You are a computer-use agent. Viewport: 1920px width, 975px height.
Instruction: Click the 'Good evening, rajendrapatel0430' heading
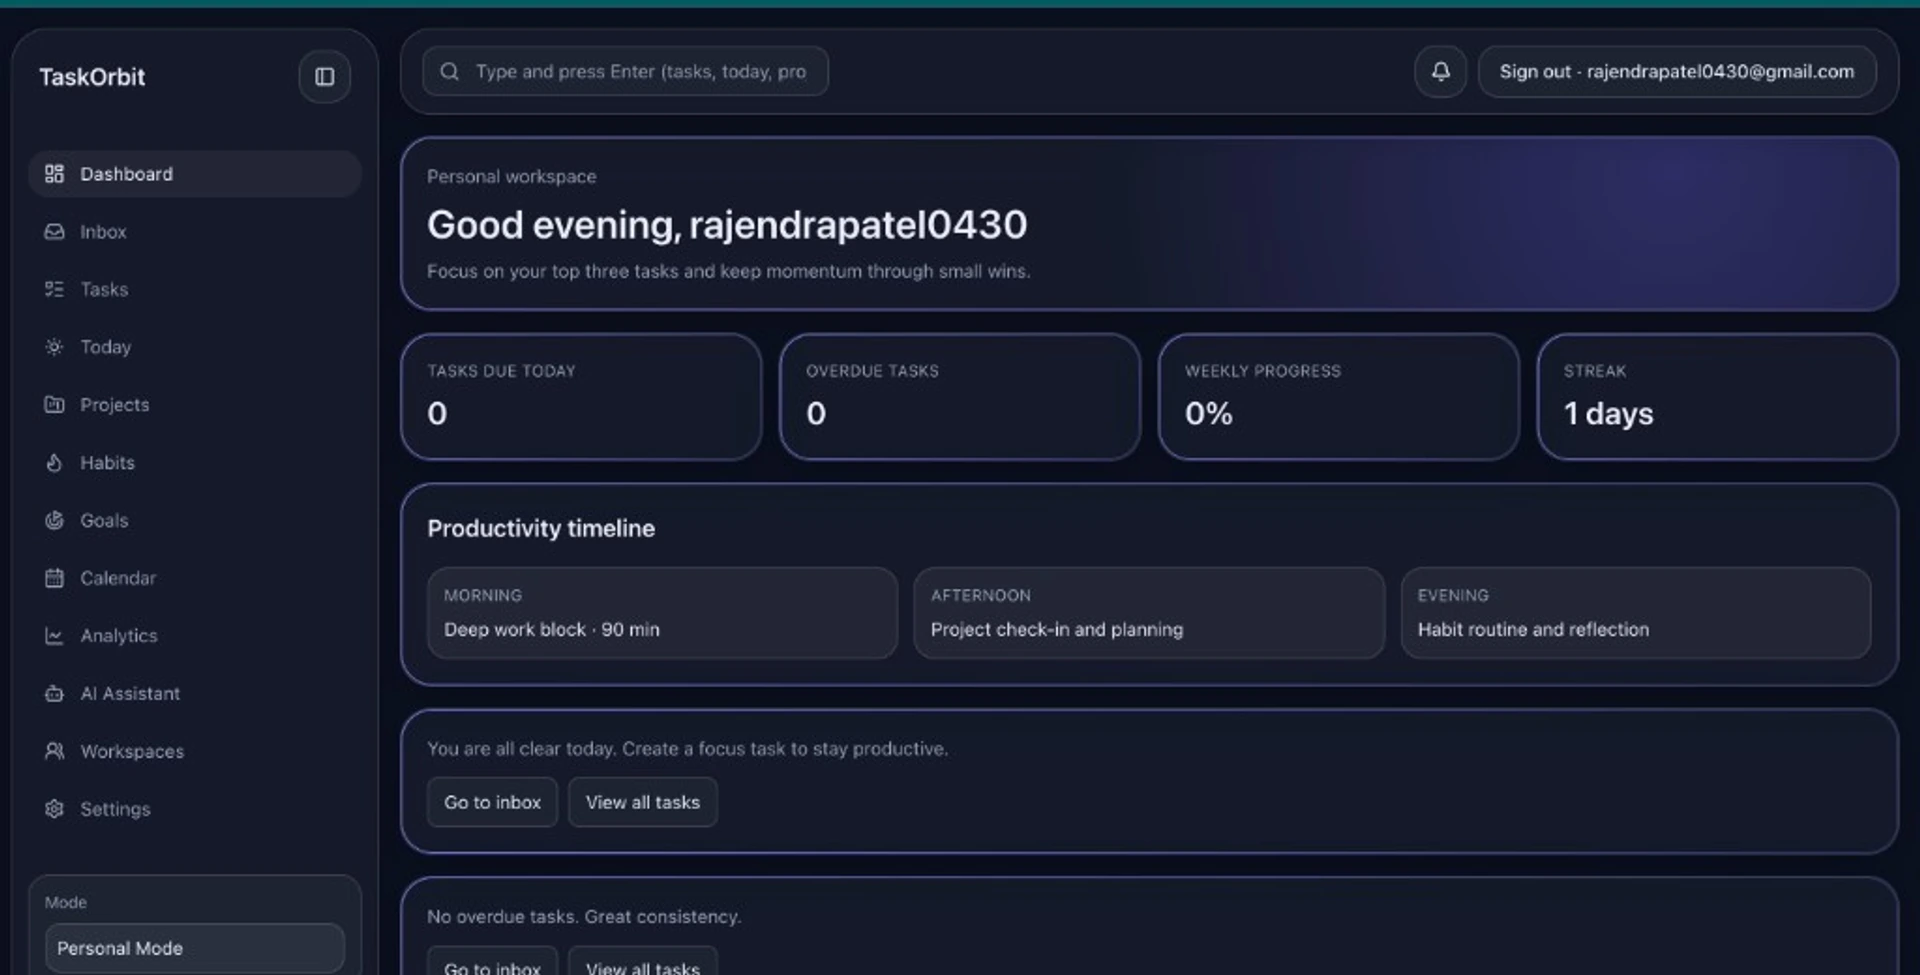(727, 225)
